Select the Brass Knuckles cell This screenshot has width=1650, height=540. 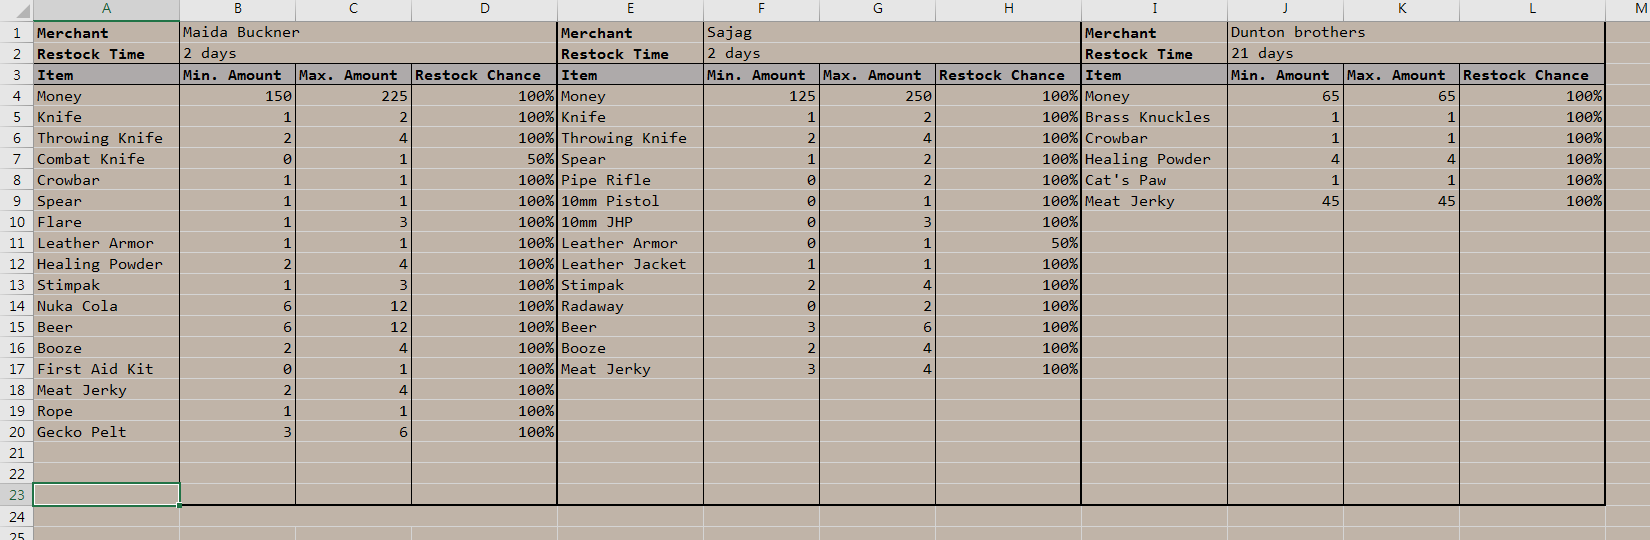click(1154, 117)
